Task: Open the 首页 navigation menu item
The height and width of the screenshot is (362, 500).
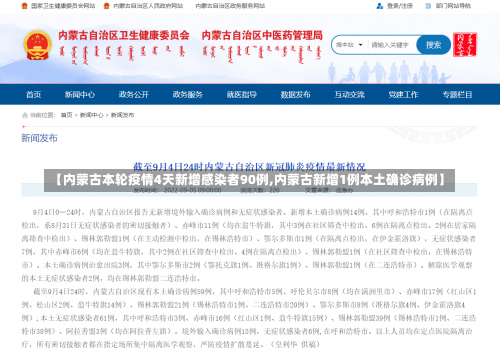Action: pos(34,95)
